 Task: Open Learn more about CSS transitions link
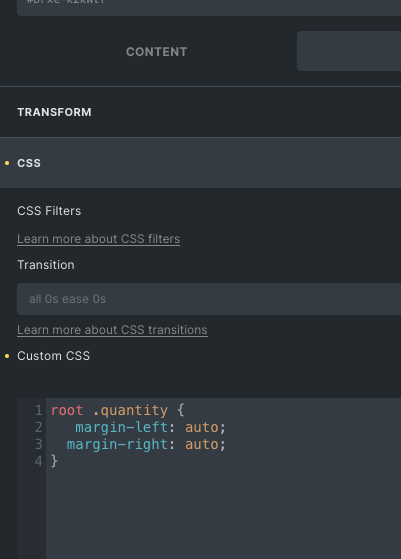coord(112,330)
